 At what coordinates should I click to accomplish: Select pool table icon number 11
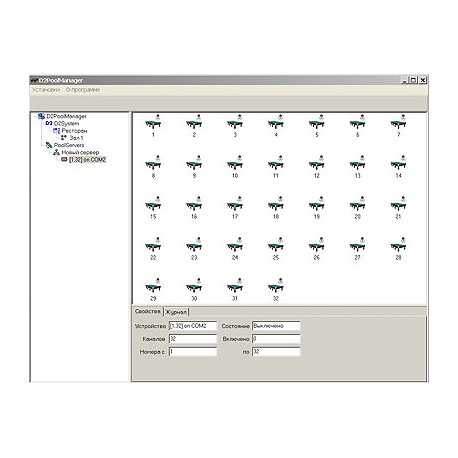tap(276, 163)
